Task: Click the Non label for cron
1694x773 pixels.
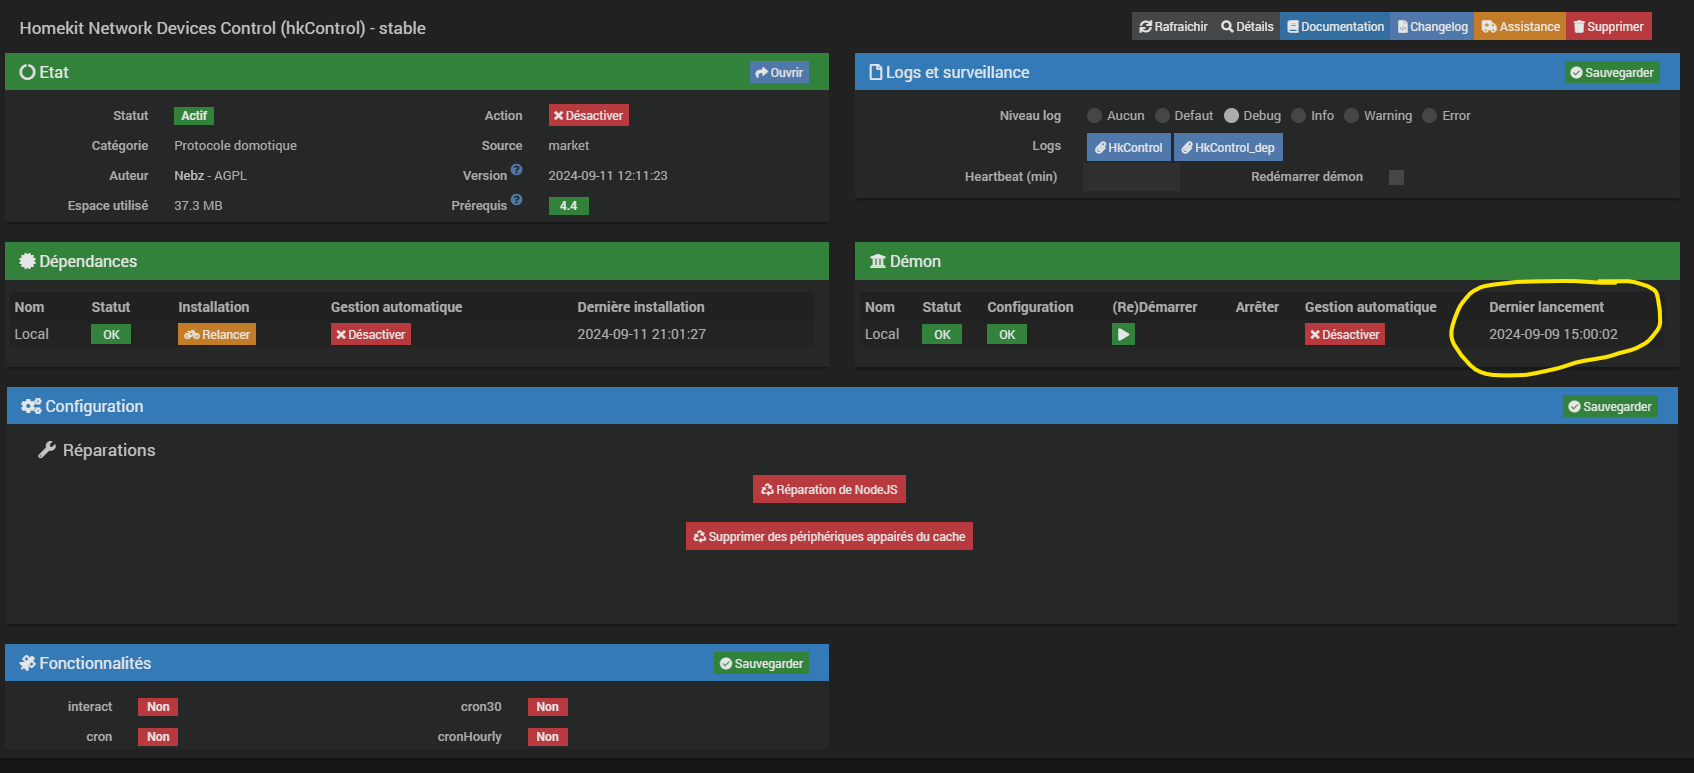Action: click(x=158, y=737)
